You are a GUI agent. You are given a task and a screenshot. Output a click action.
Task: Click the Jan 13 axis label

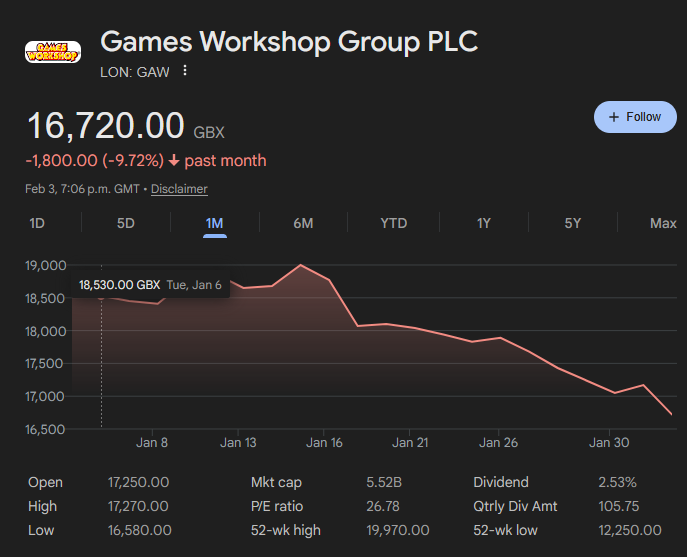(238, 443)
